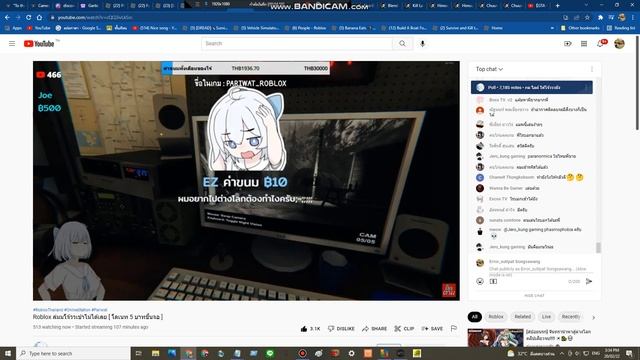Expand the hidden bookmarks overflow arrow
Image resolution: width=640 pixels, height=360 pixels.
pyautogui.click(x=552, y=28)
